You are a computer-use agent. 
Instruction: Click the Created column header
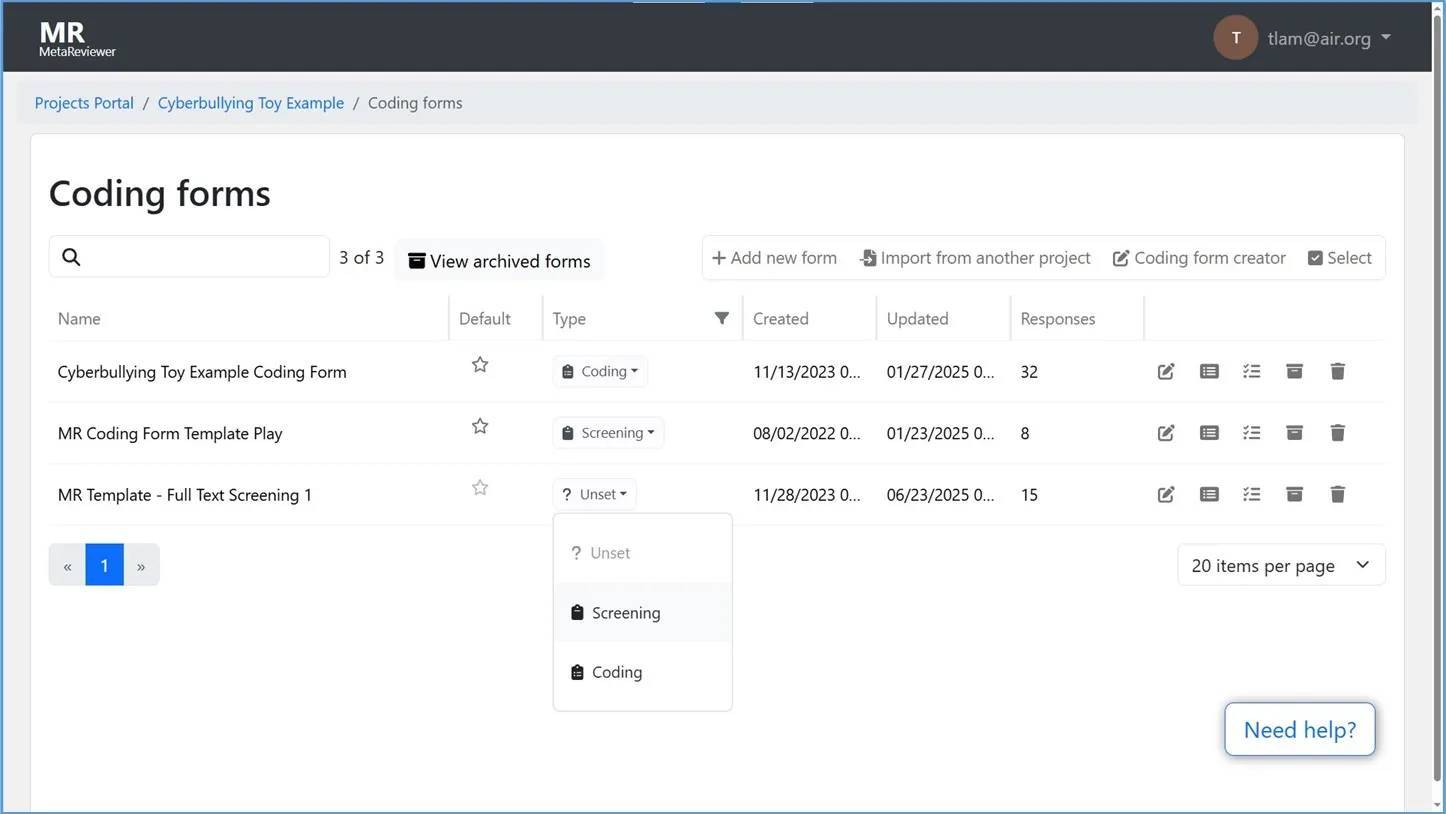(x=781, y=319)
